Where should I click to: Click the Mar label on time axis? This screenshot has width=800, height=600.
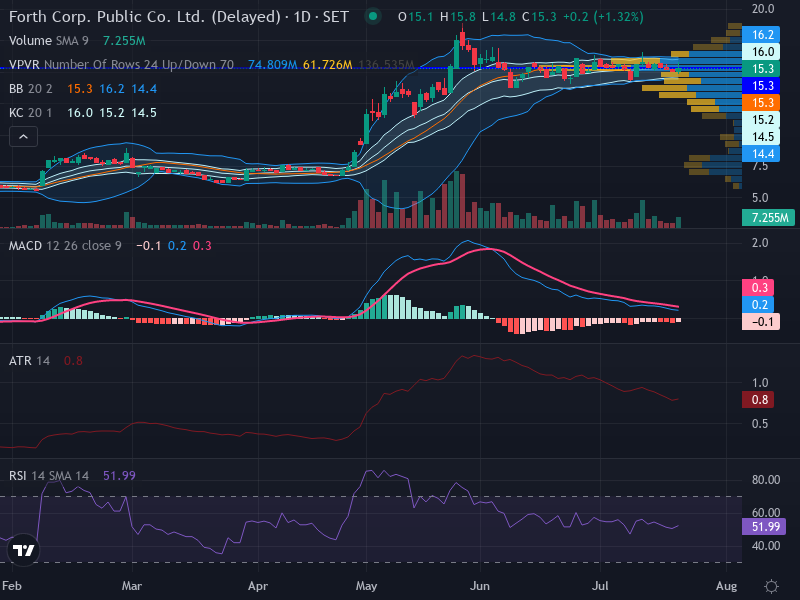coord(132,586)
